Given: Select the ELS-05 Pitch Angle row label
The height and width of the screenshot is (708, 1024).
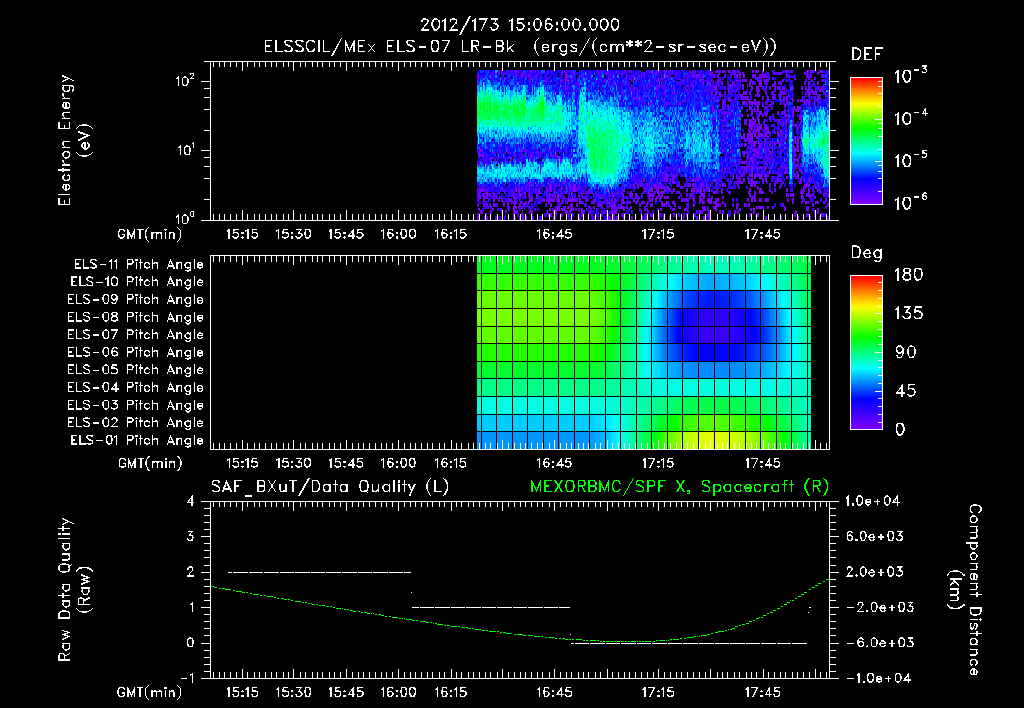Looking at the screenshot, I should tap(135, 370).
